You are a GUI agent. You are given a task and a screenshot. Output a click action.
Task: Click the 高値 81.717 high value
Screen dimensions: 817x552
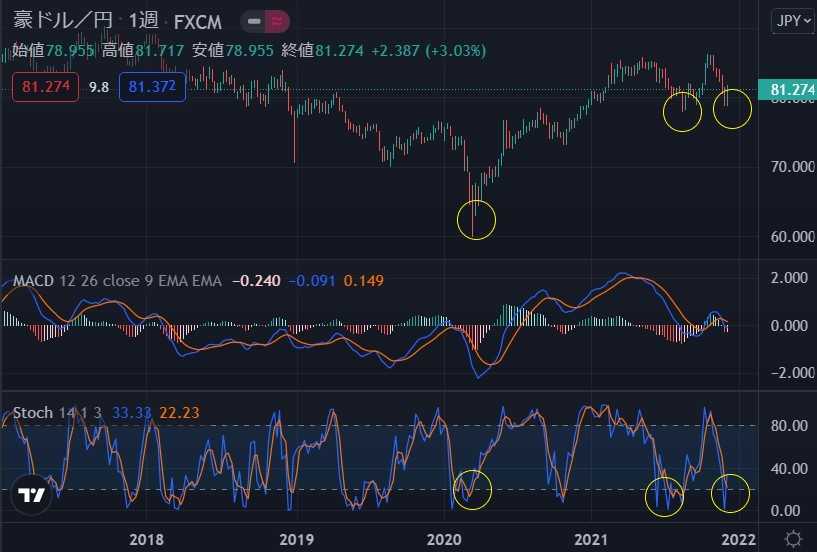pyautogui.click(x=143, y=51)
